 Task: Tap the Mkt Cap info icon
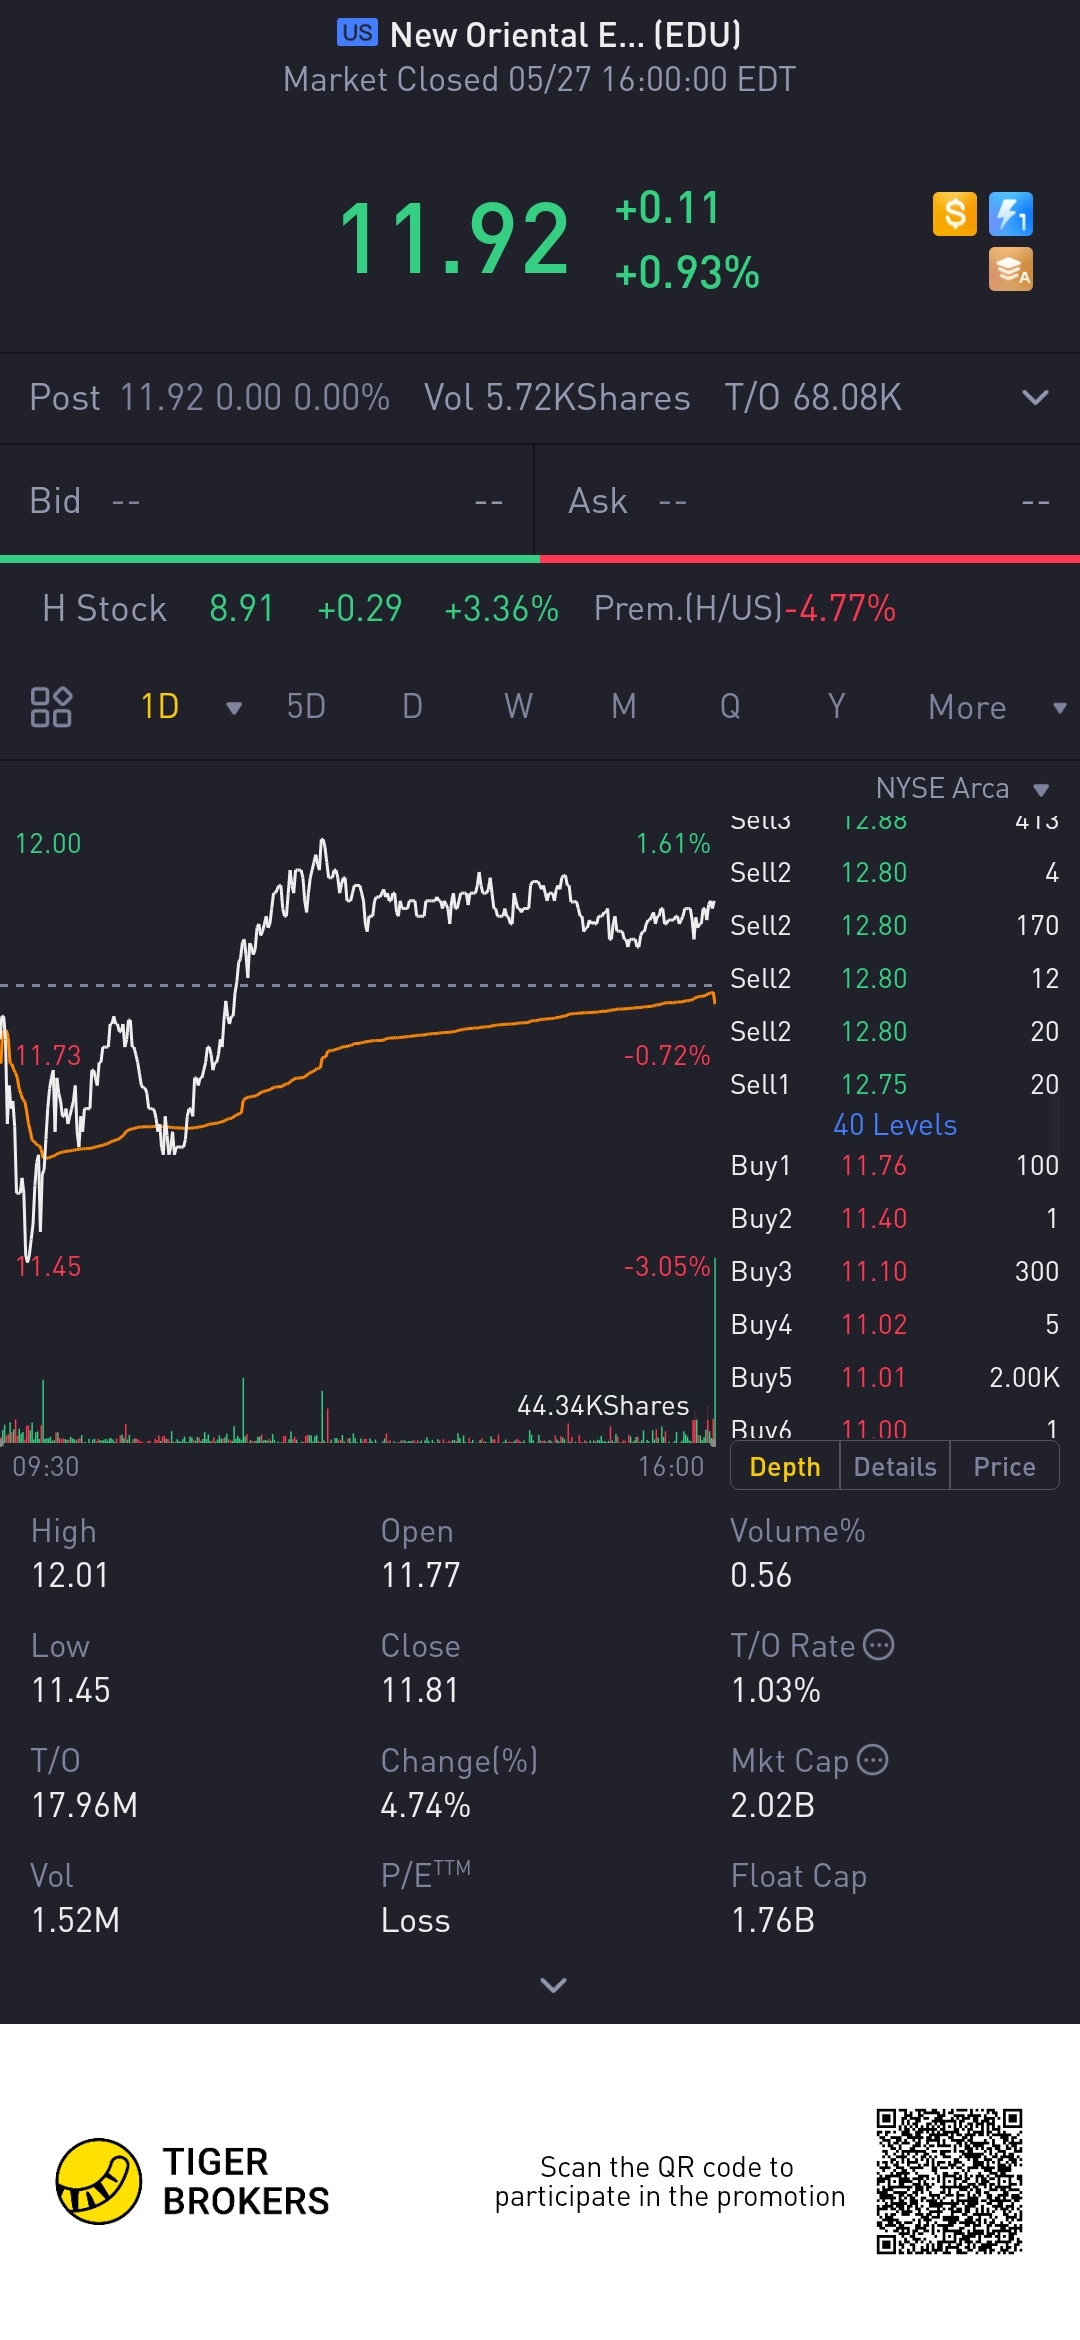coord(873,1760)
